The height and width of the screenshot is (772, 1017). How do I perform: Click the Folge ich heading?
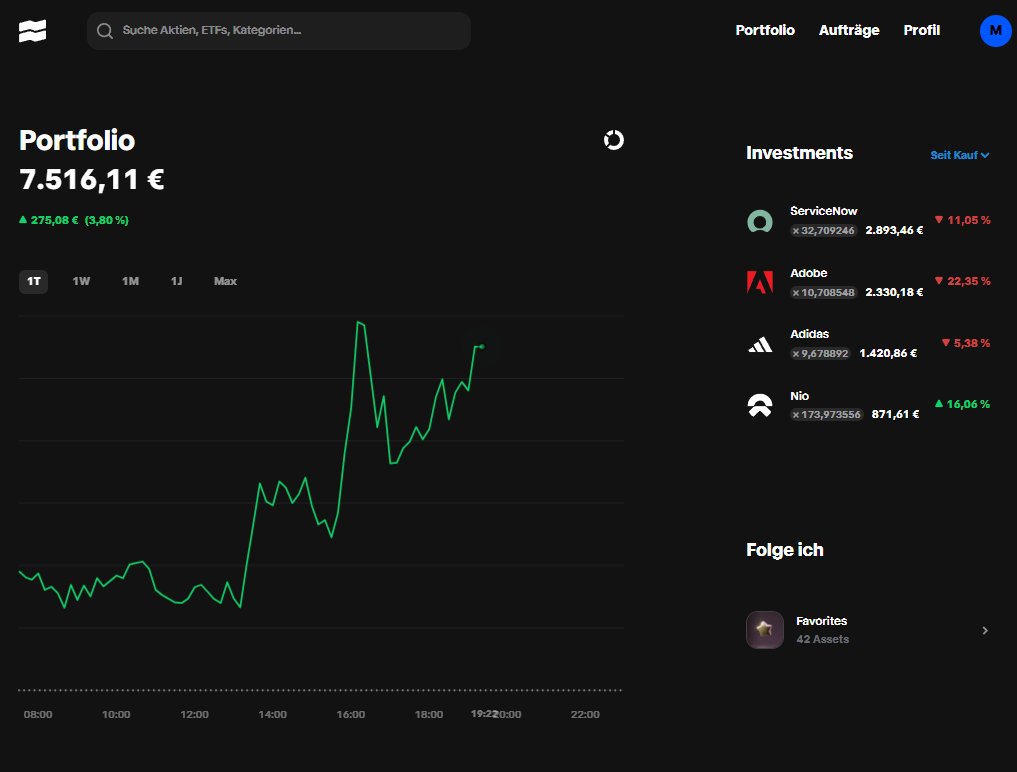(x=785, y=550)
